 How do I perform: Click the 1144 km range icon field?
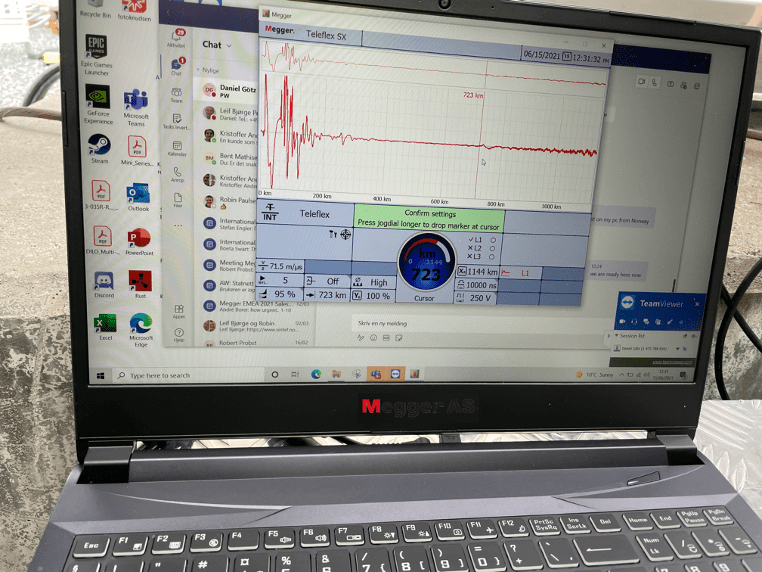point(478,271)
